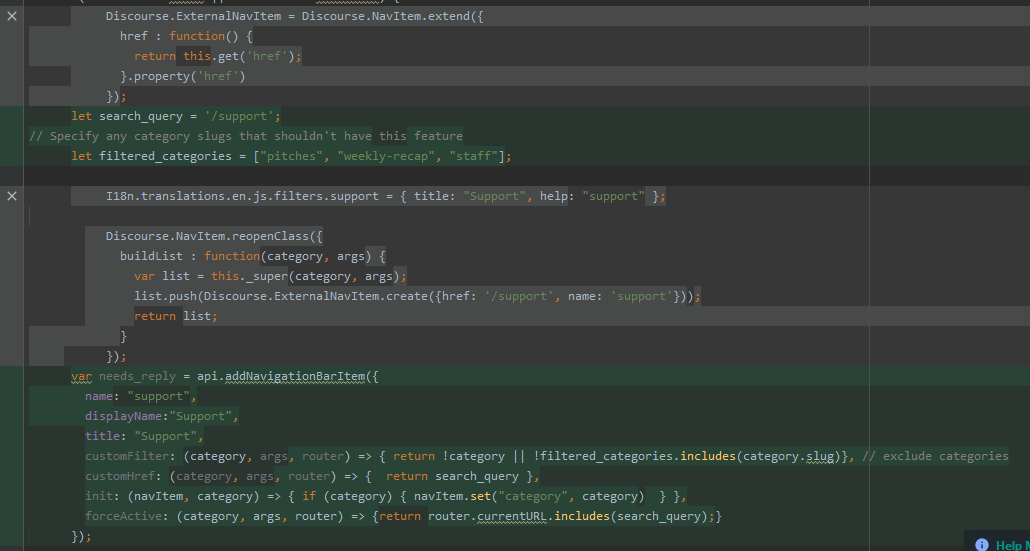Click the comment '// Specify any category slugs'
The image size is (1030, 551).
point(135,136)
